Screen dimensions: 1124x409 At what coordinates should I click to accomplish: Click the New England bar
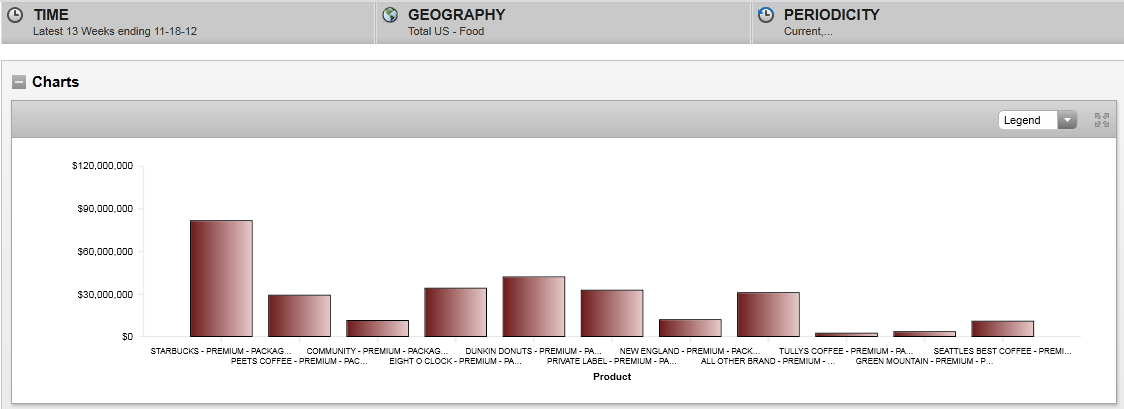coord(689,328)
